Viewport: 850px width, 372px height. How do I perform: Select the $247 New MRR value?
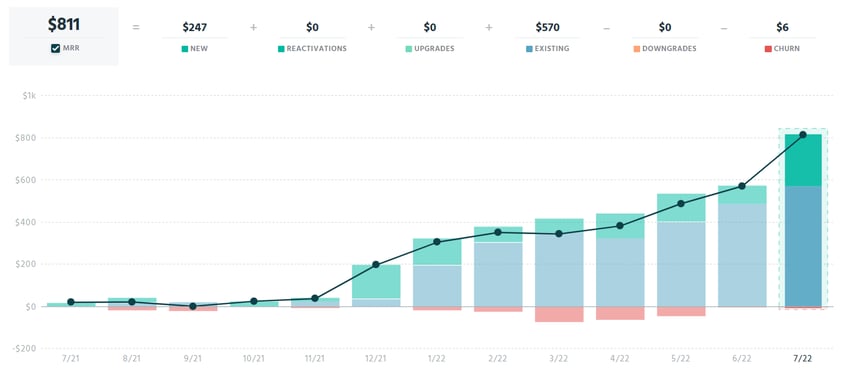[x=195, y=27]
